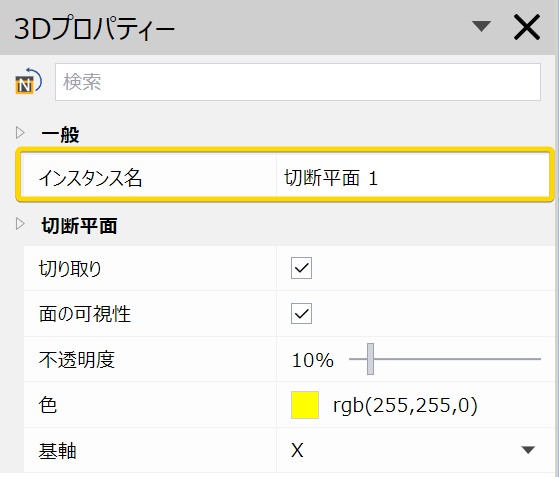
Task: Open the yellow 色 color swatch
Action: click(x=305, y=405)
